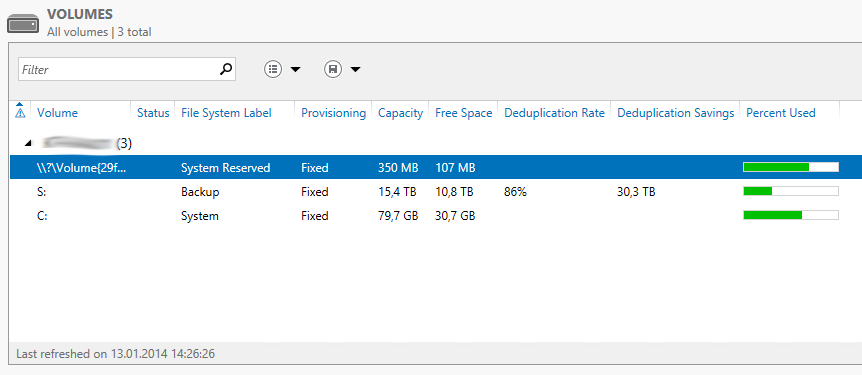This screenshot has width=862, height=375.
Task: Sort by Volume column header
Action: click(x=57, y=113)
